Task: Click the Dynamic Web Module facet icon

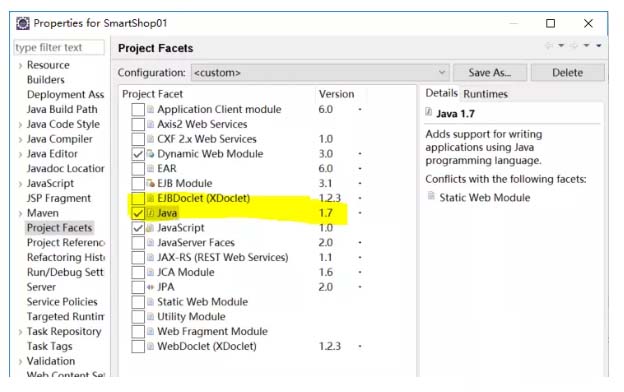Action: coord(150,154)
